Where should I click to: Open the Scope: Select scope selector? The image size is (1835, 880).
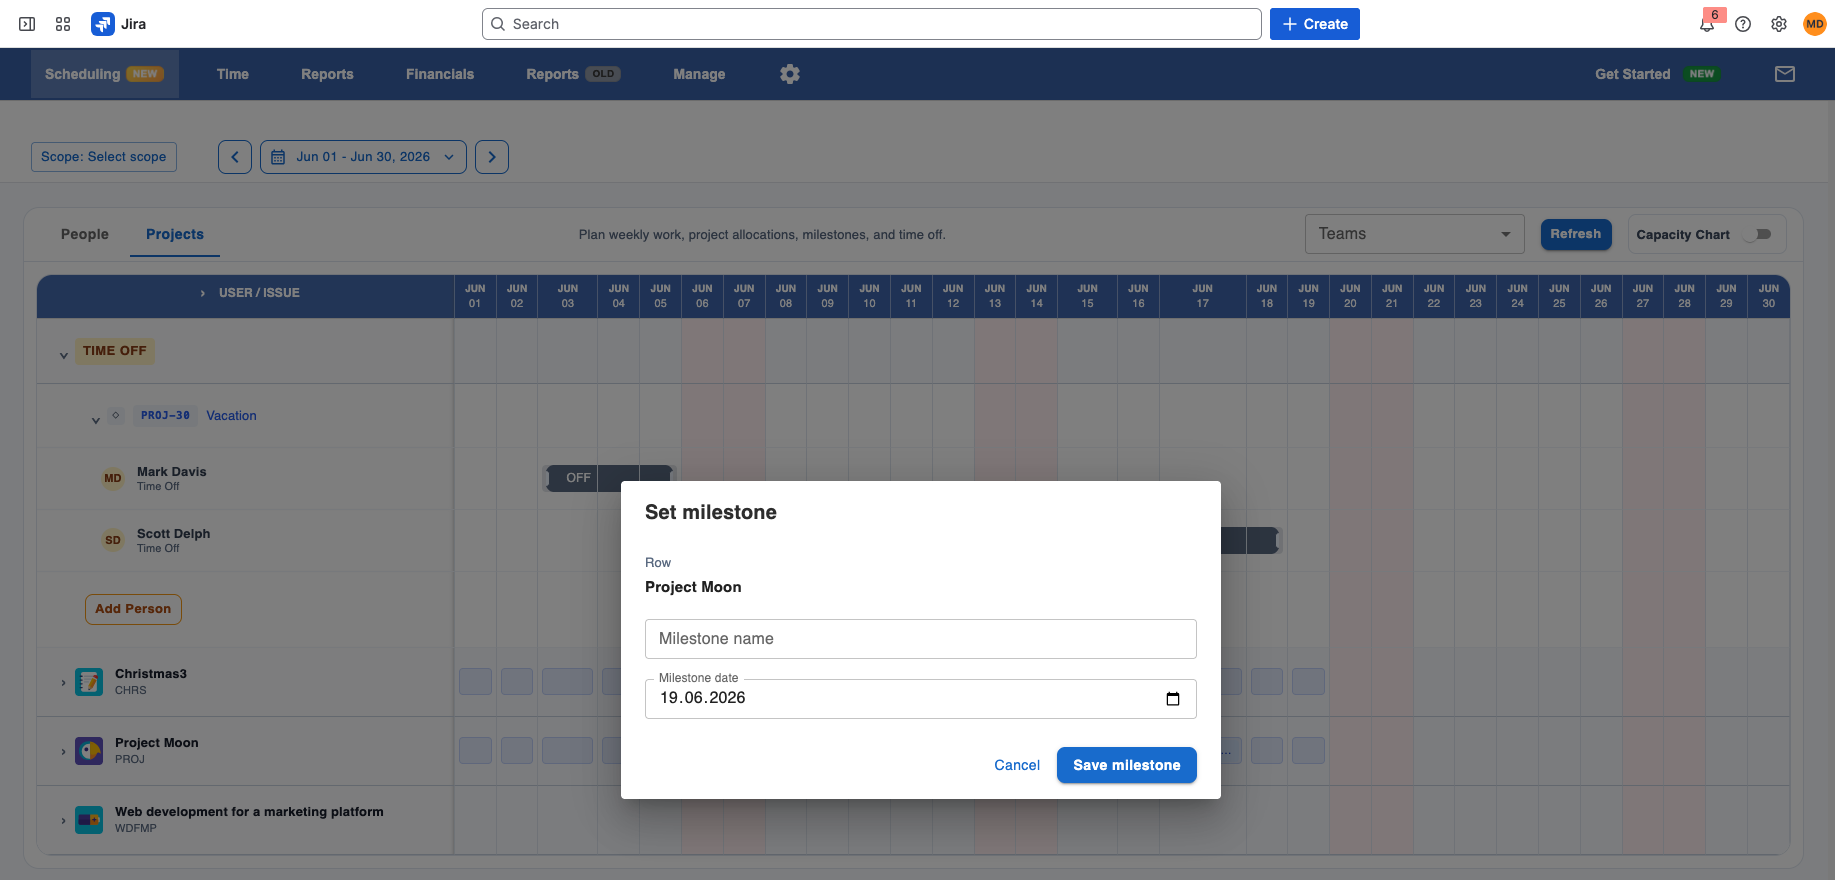(x=104, y=157)
